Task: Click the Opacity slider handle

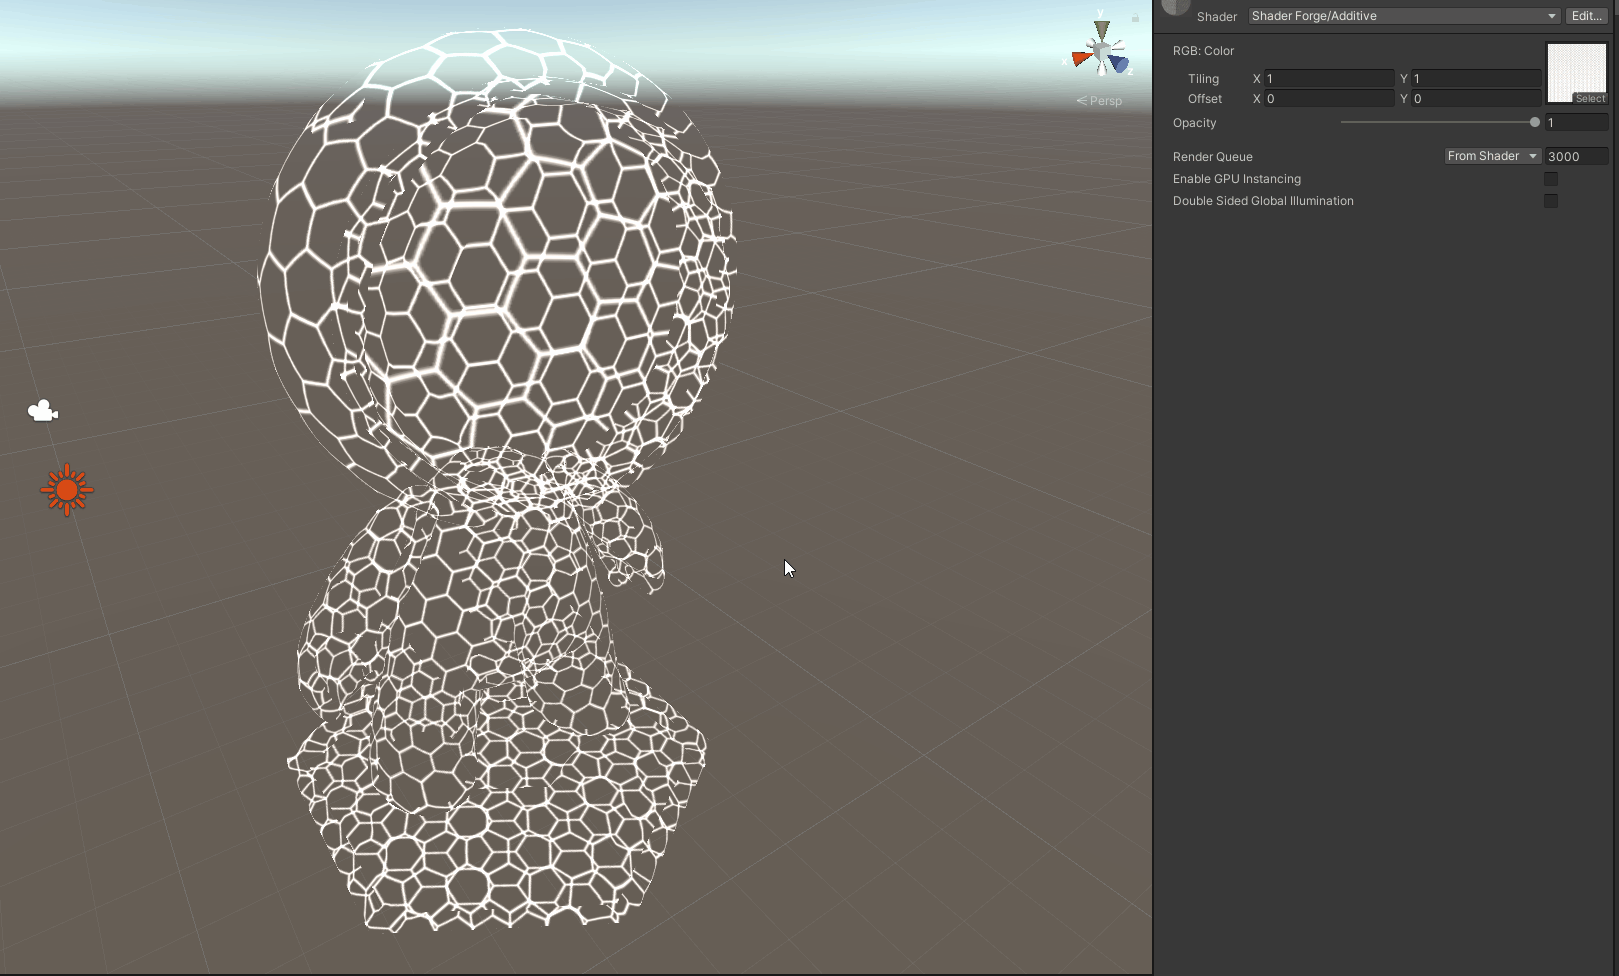Action: (1534, 122)
